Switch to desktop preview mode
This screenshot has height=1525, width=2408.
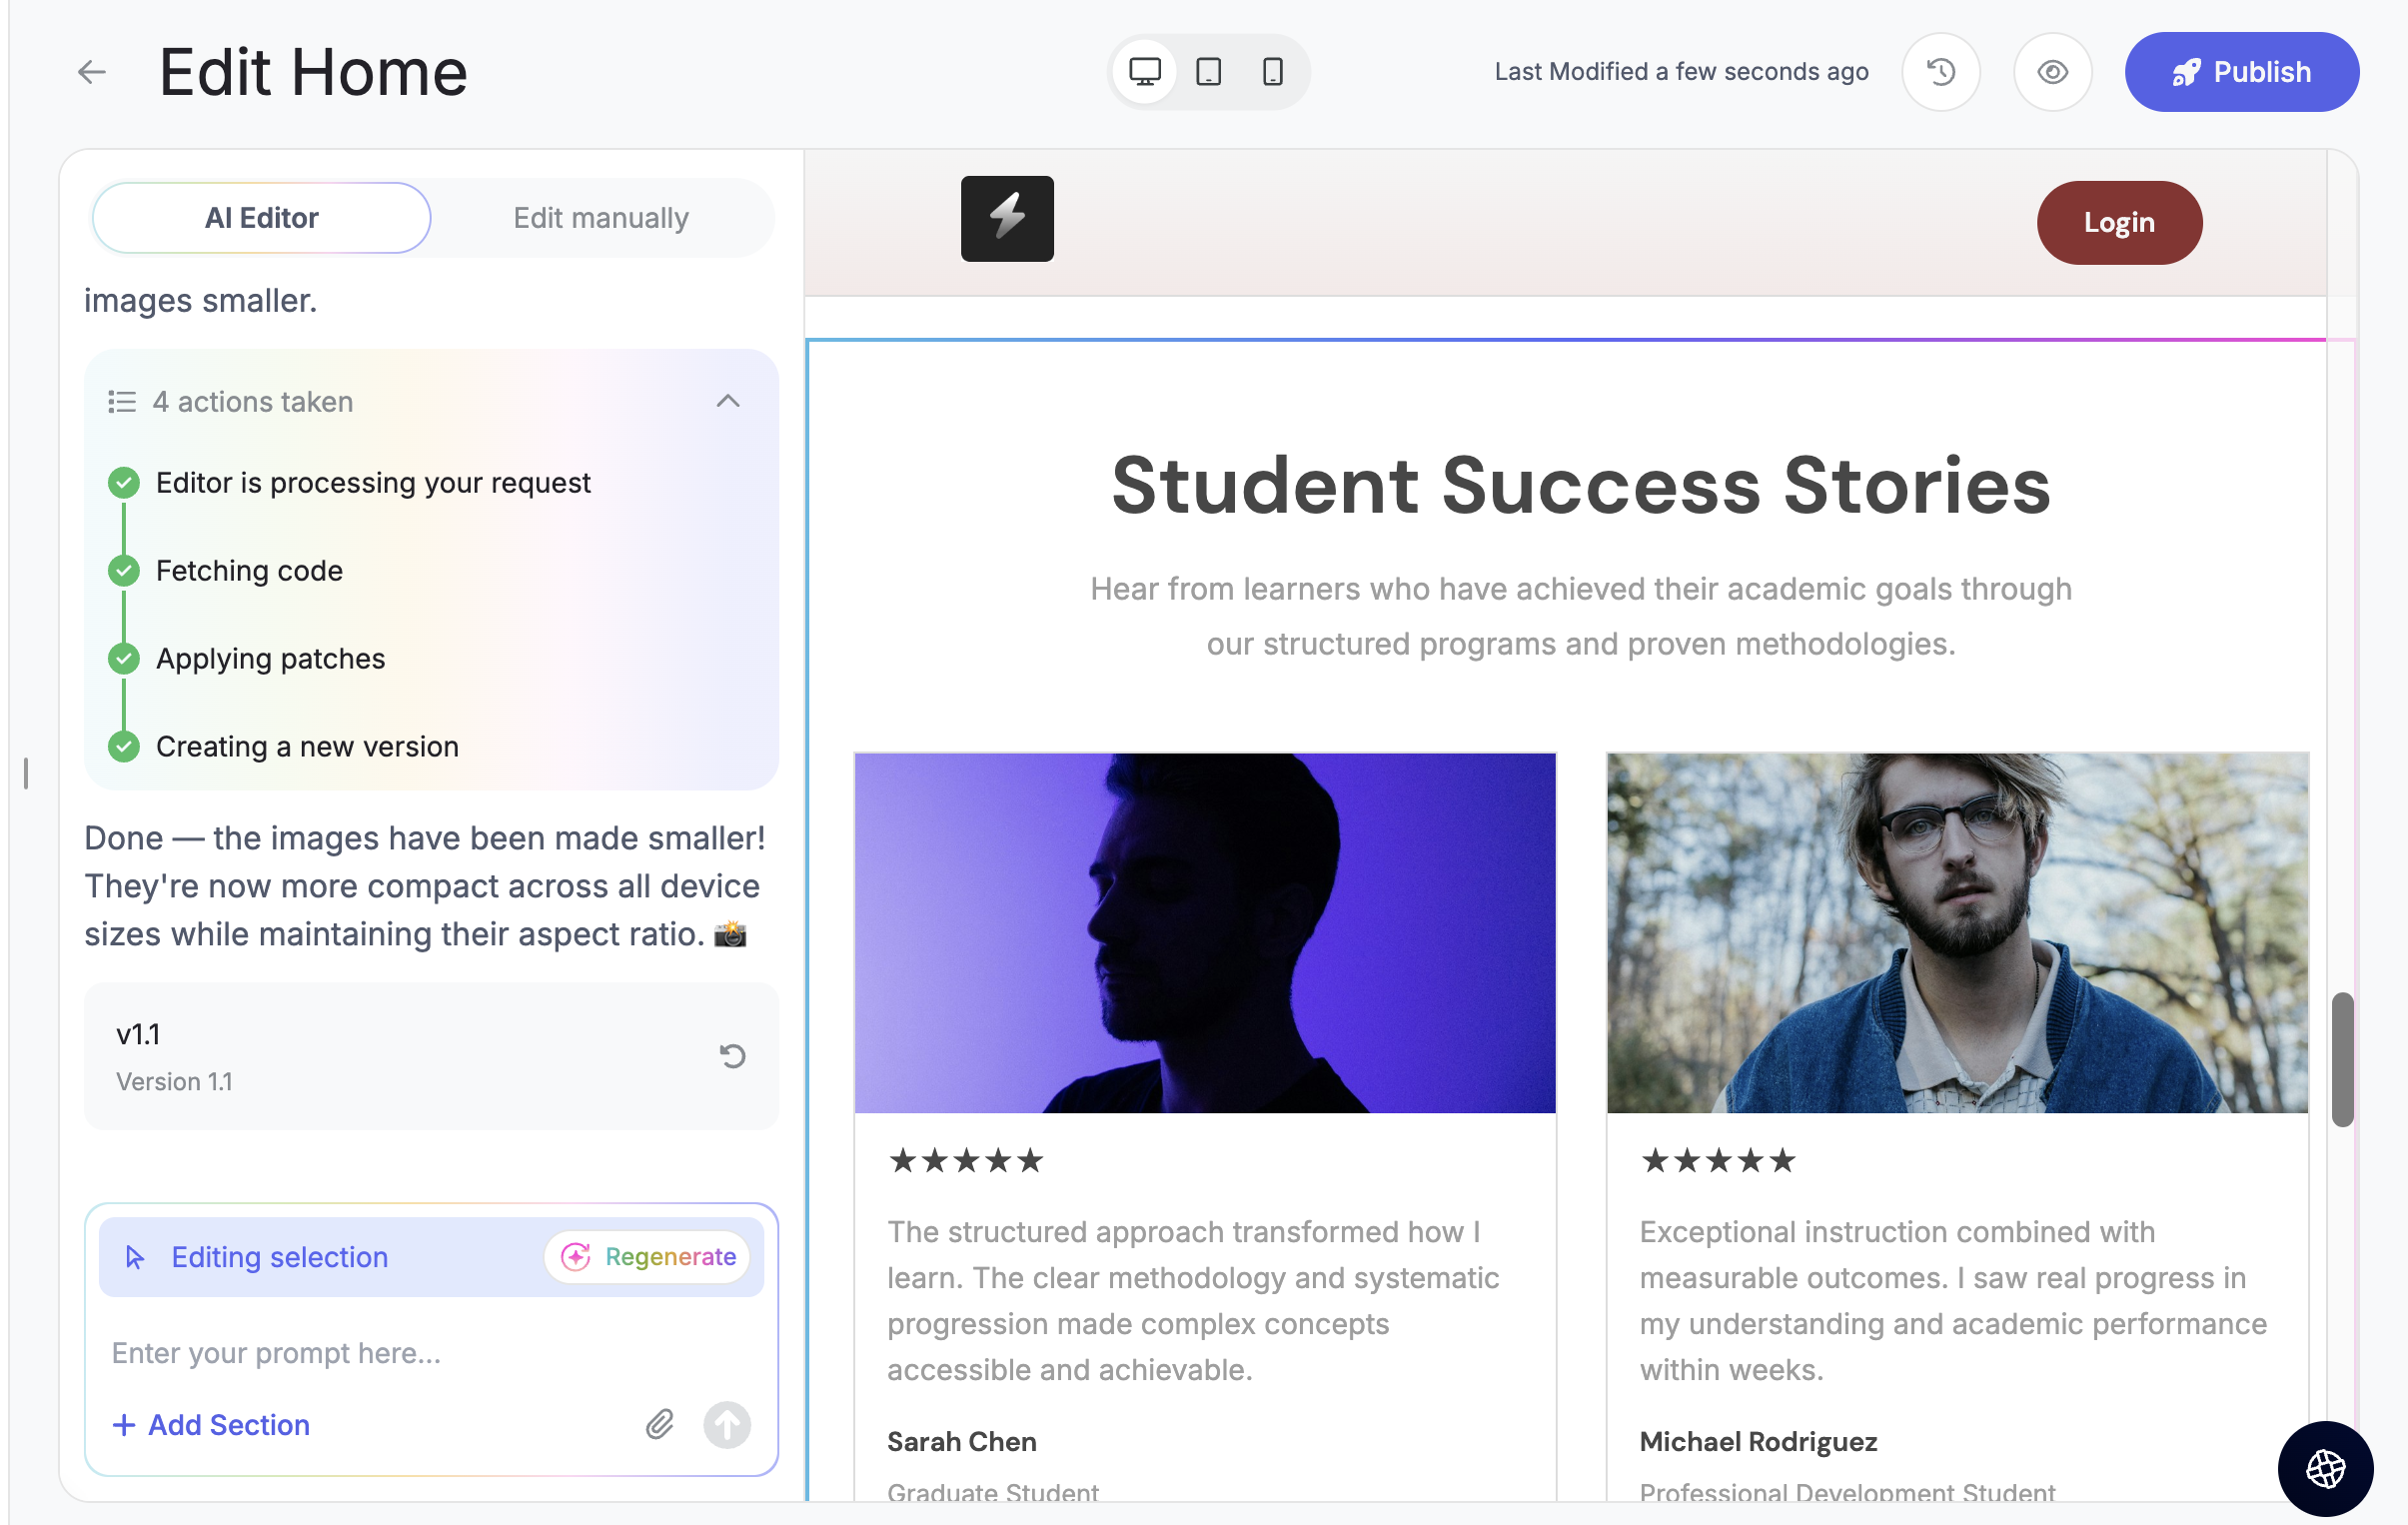tap(1144, 72)
